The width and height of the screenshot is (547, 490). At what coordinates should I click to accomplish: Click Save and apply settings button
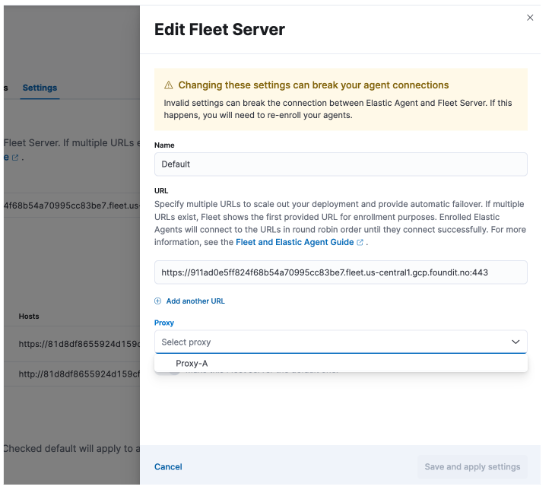[x=472, y=467]
